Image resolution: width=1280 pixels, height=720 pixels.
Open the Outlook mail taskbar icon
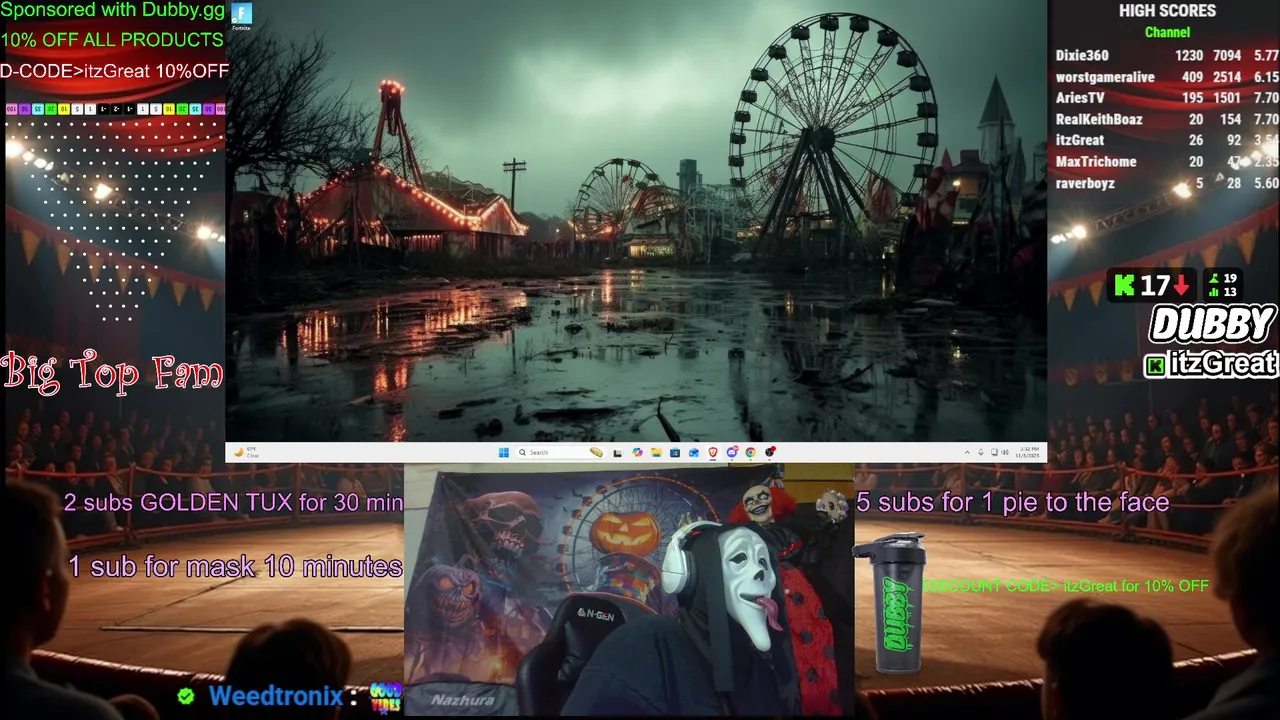point(694,452)
